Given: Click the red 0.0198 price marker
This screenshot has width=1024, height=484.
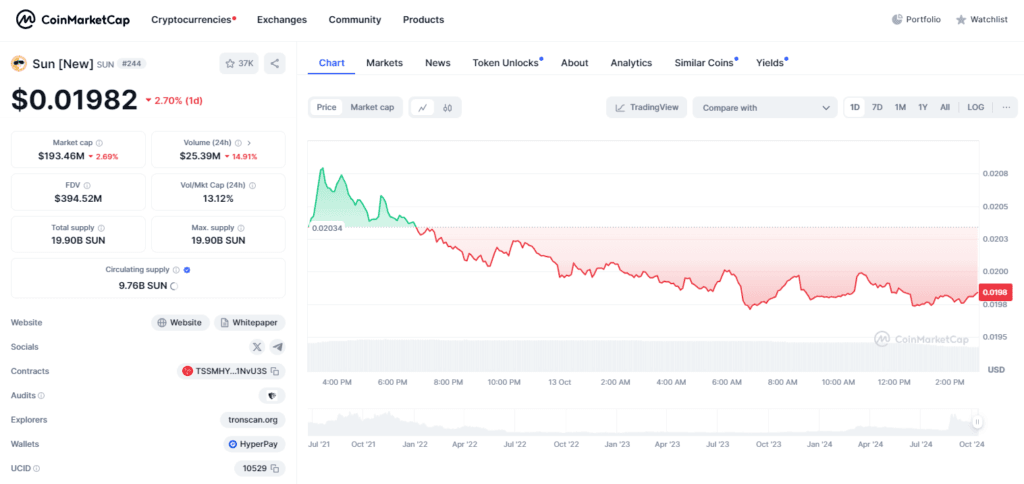Looking at the screenshot, I should click(993, 291).
